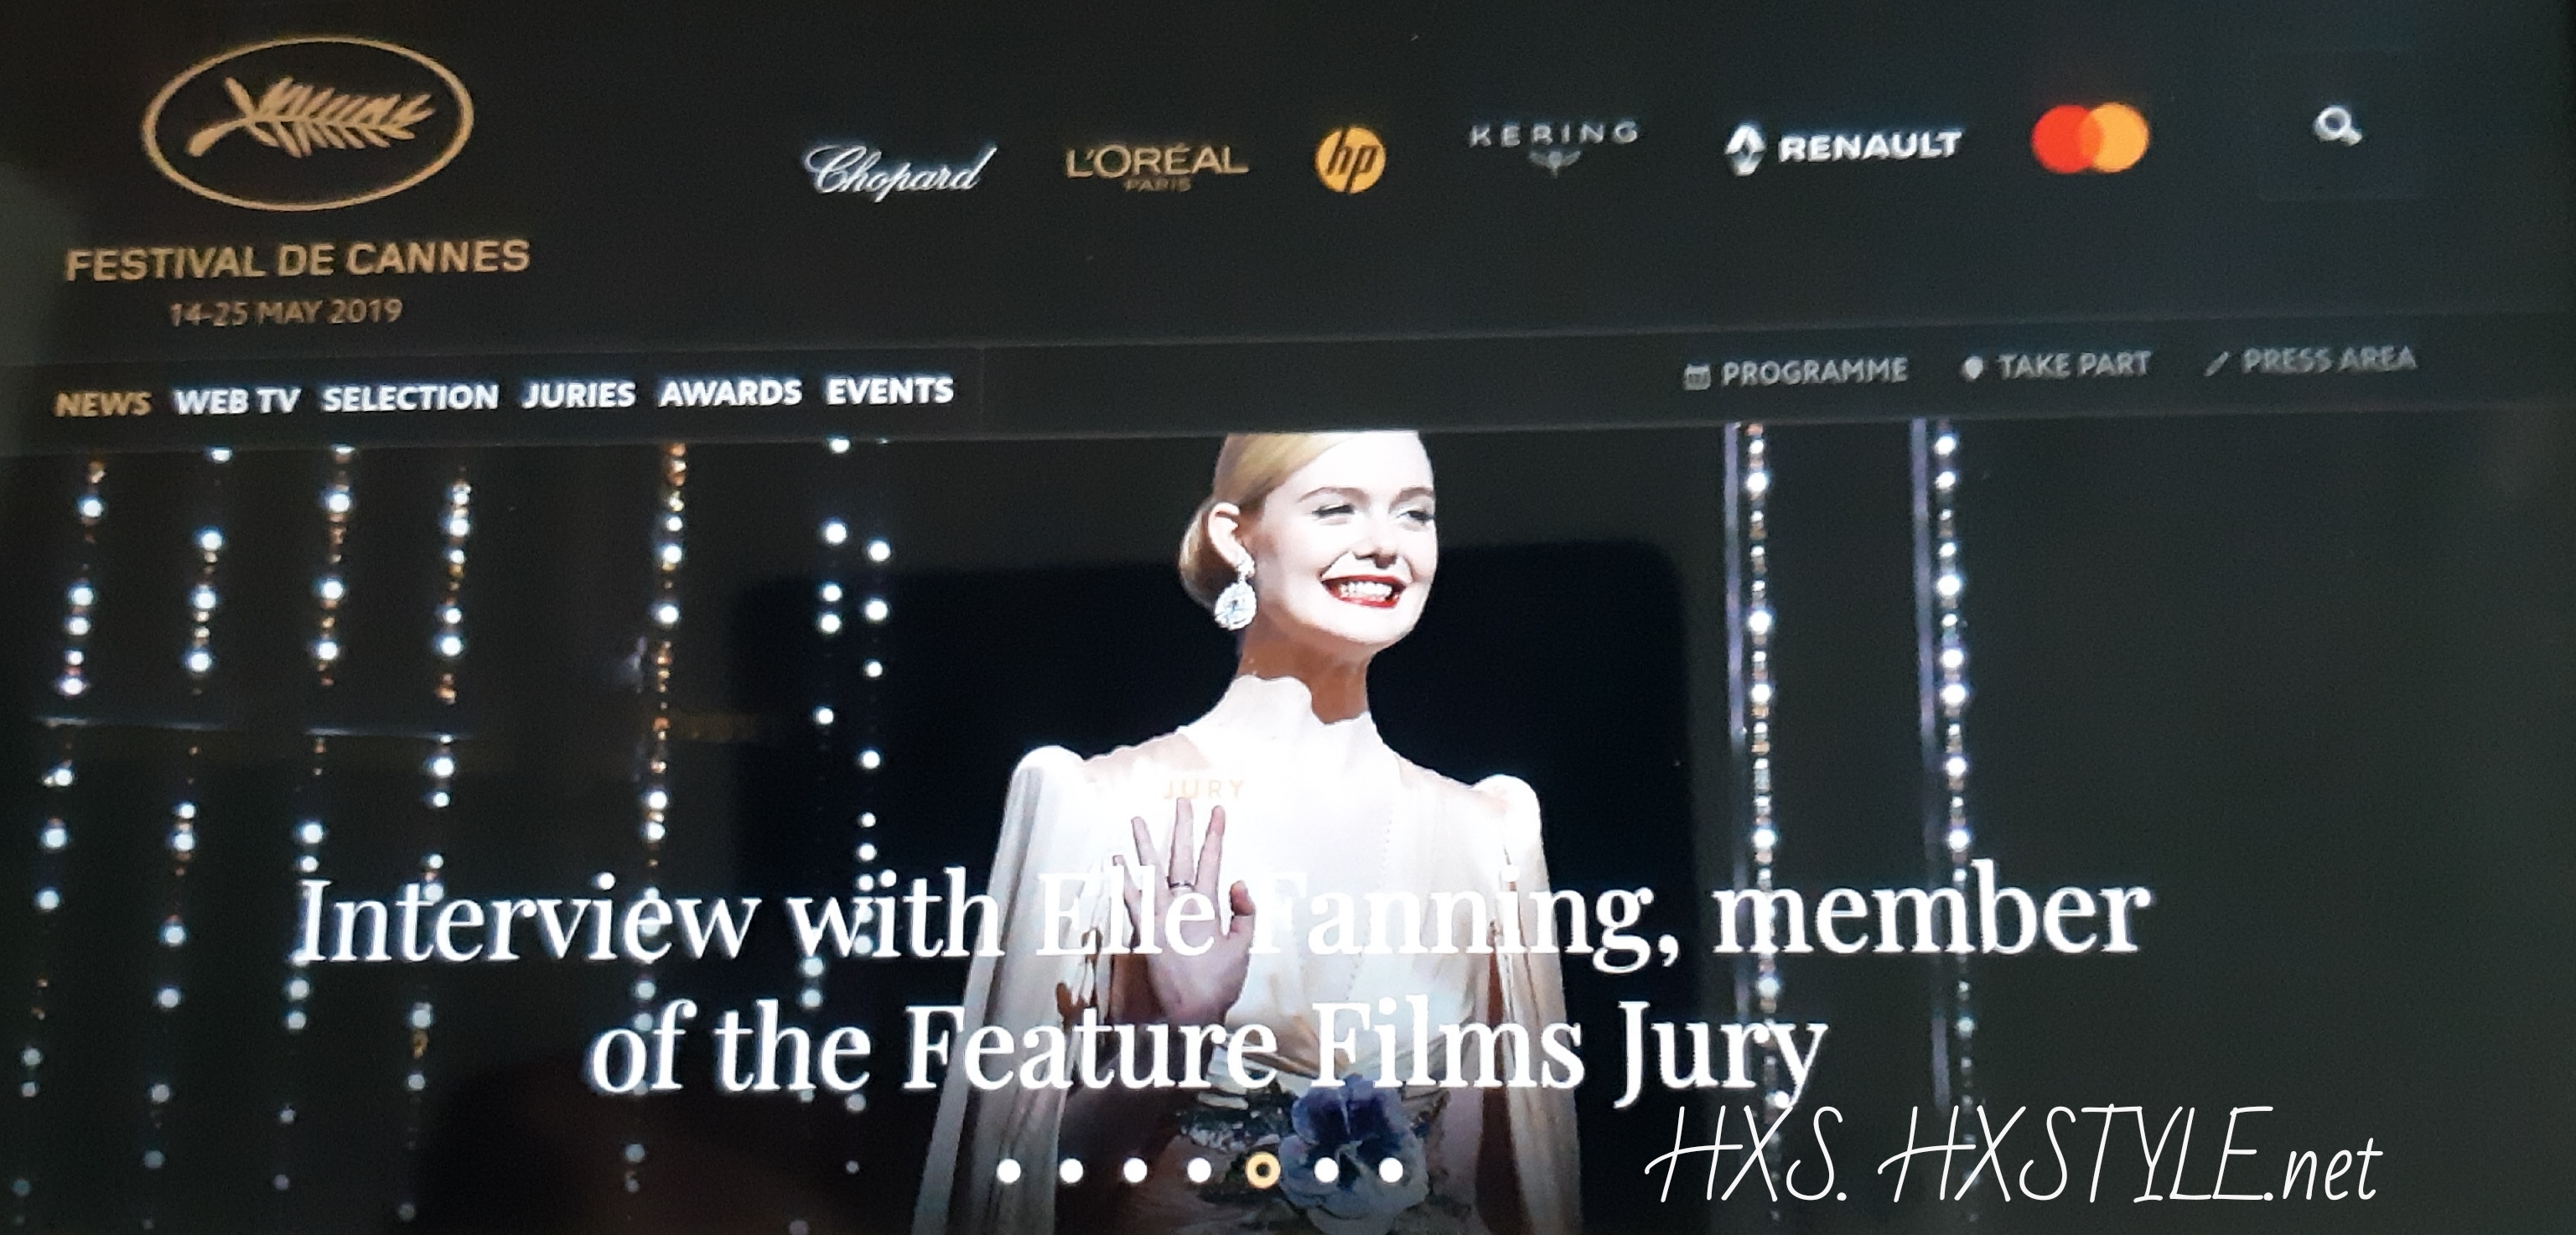Click the Mastercard circles logo

point(2089,139)
